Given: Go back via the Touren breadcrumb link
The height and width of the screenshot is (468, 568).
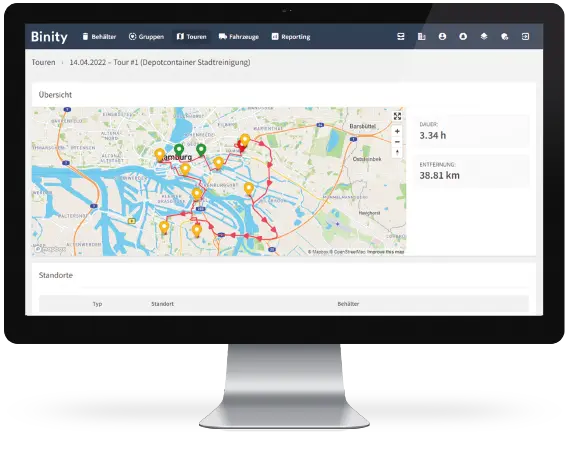Looking at the screenshot, I should [43, 62].
